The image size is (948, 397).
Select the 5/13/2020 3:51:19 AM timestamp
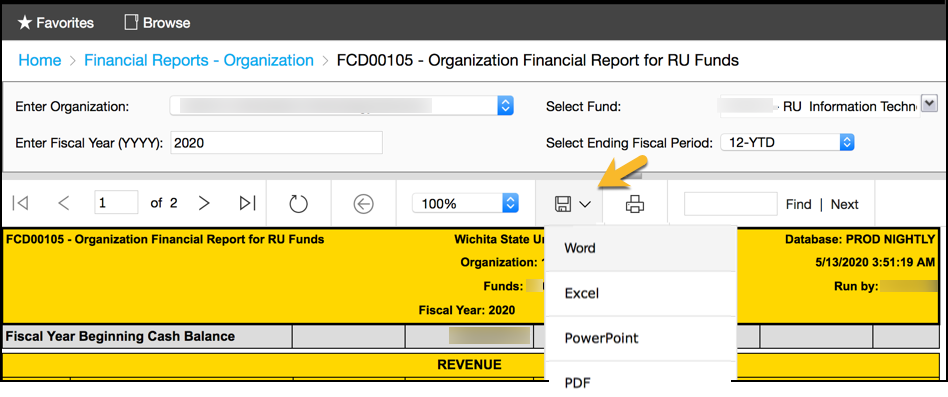pos(875,263)
